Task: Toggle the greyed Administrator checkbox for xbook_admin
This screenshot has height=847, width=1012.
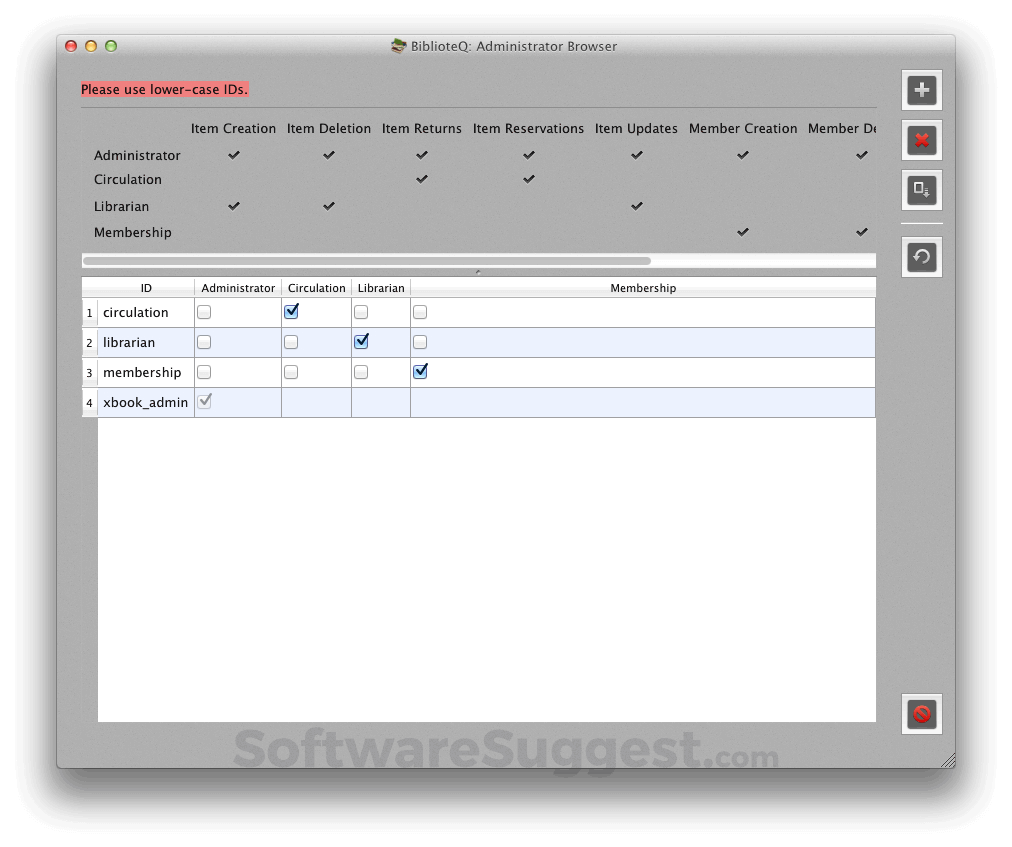Action: coord(204,401)
